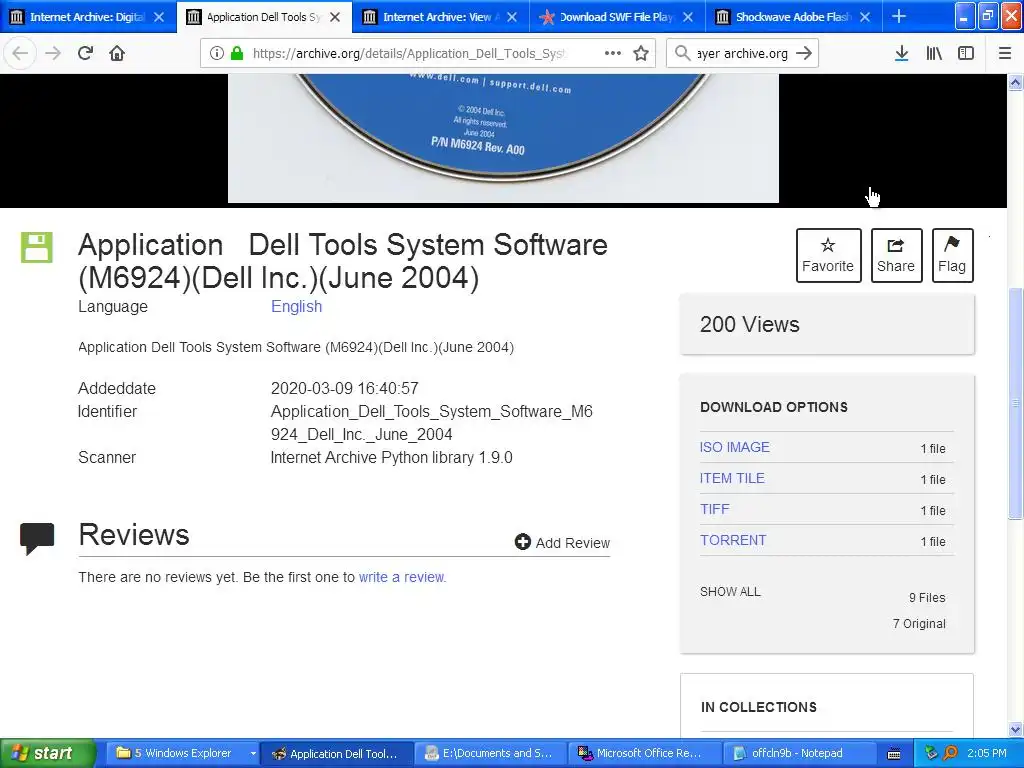The width and height of the screenshot is (1024, 768).
Task: Reload the current page
Action: tap(85, 53)
